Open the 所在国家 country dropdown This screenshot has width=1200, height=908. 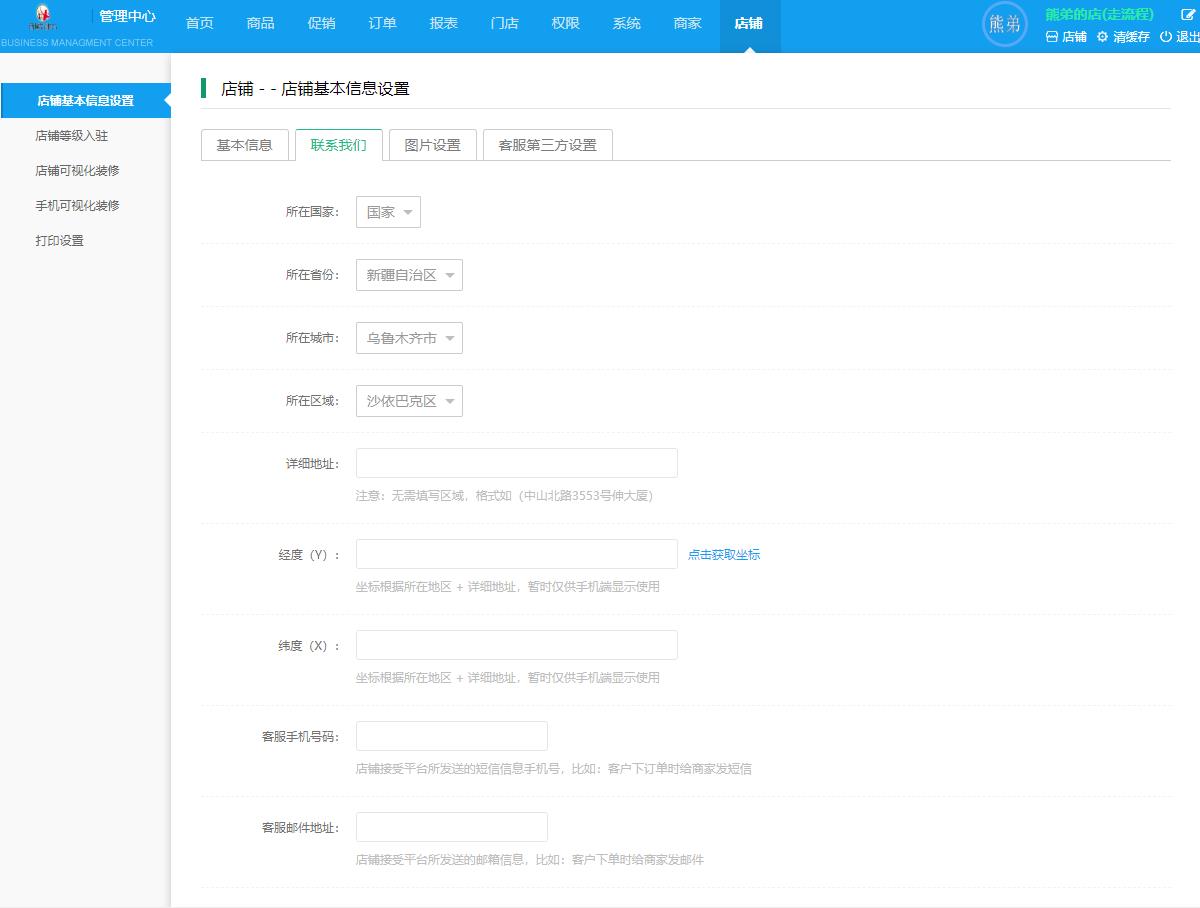pos(388,212)
